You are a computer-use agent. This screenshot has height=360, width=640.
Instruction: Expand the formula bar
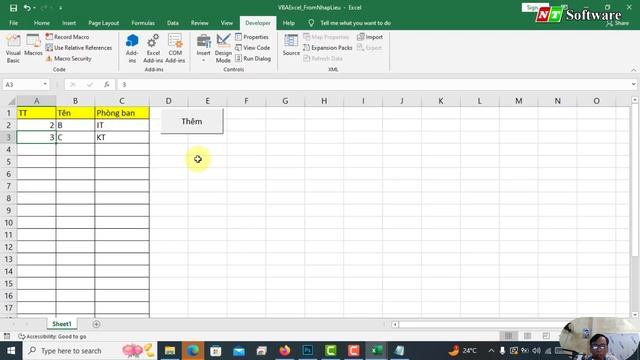(x=633, y=84)
